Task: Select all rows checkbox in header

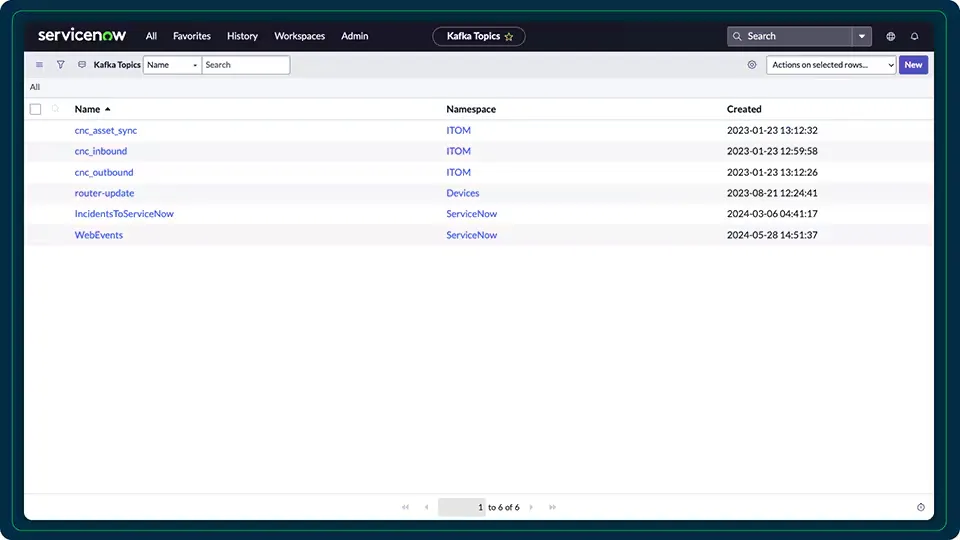Action: point(36,110)
